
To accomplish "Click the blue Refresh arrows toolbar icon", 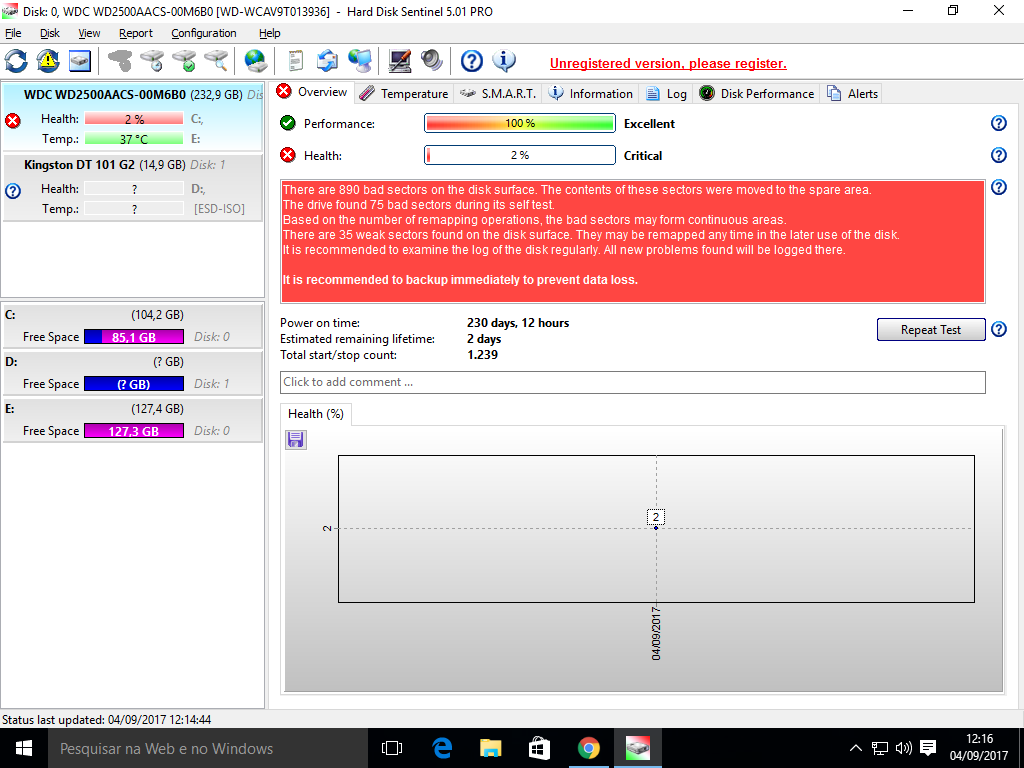I will 16,61.
